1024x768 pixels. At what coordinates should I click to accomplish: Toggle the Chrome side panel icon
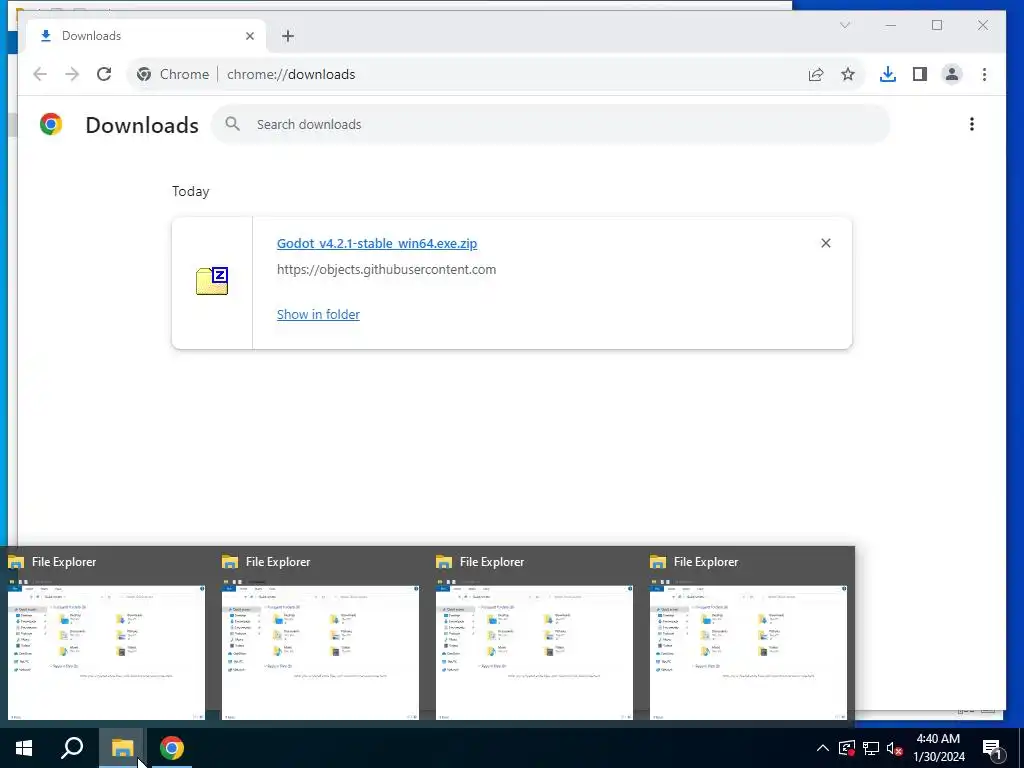click(920, 74)
